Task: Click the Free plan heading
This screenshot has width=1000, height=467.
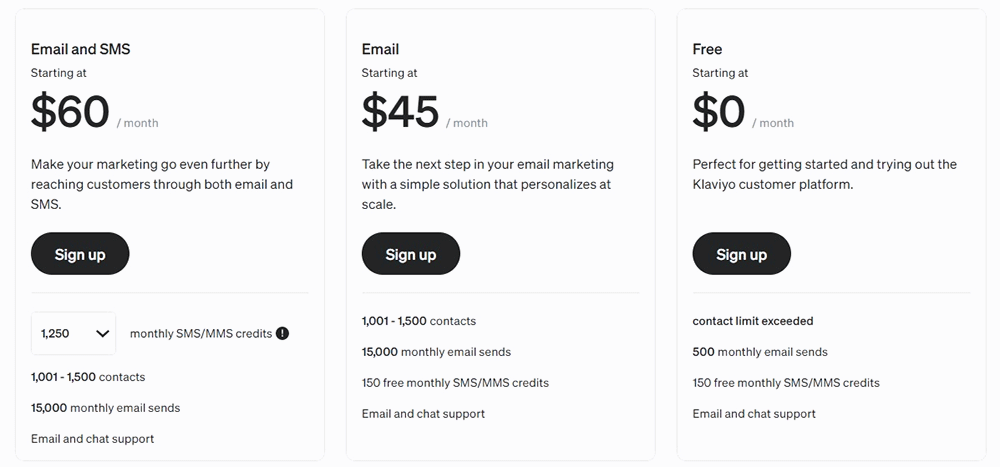Action: [707, 49]
